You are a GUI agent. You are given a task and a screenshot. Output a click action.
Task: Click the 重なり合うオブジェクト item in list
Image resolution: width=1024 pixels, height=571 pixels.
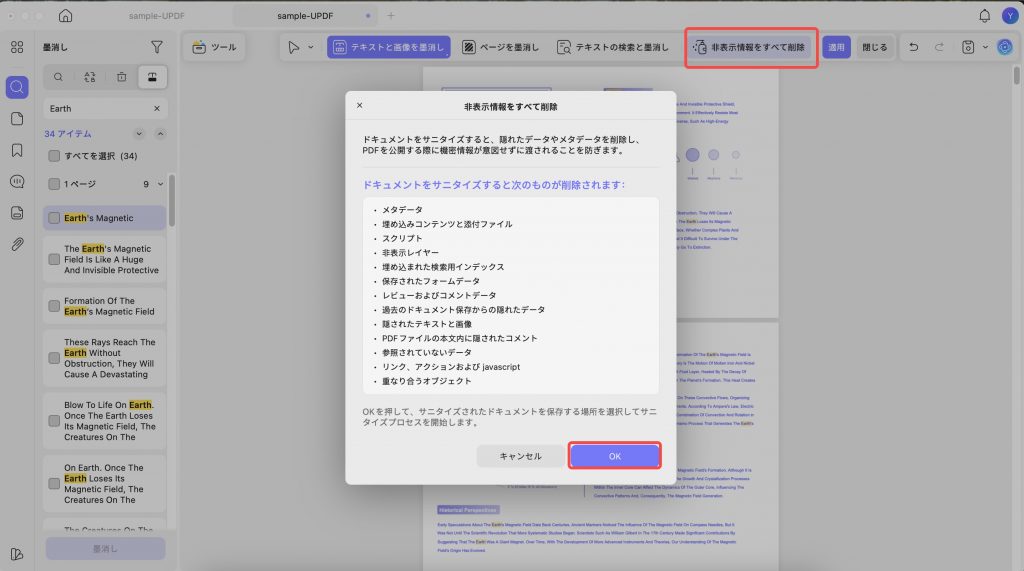point(426,381)
